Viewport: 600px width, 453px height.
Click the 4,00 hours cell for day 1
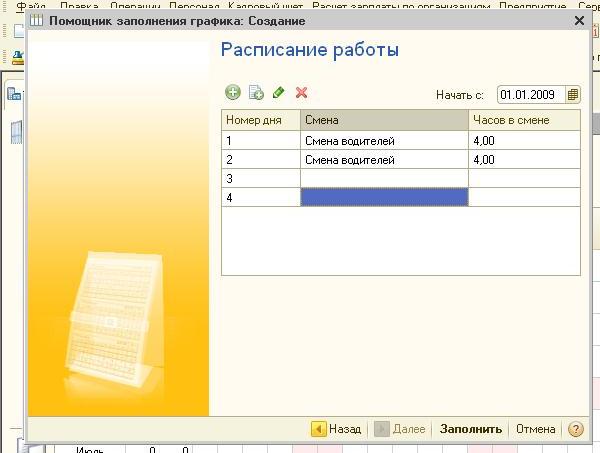(x=524, y=141)
